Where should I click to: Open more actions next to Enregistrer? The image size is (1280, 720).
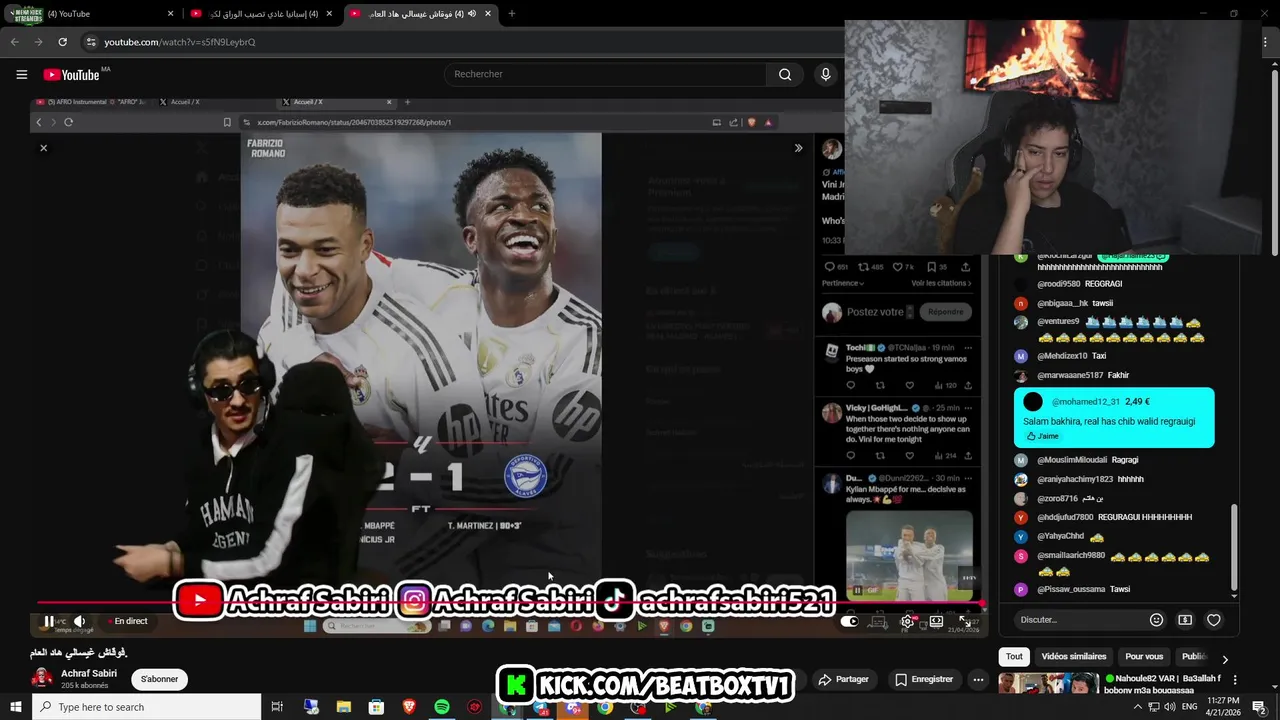978,679
